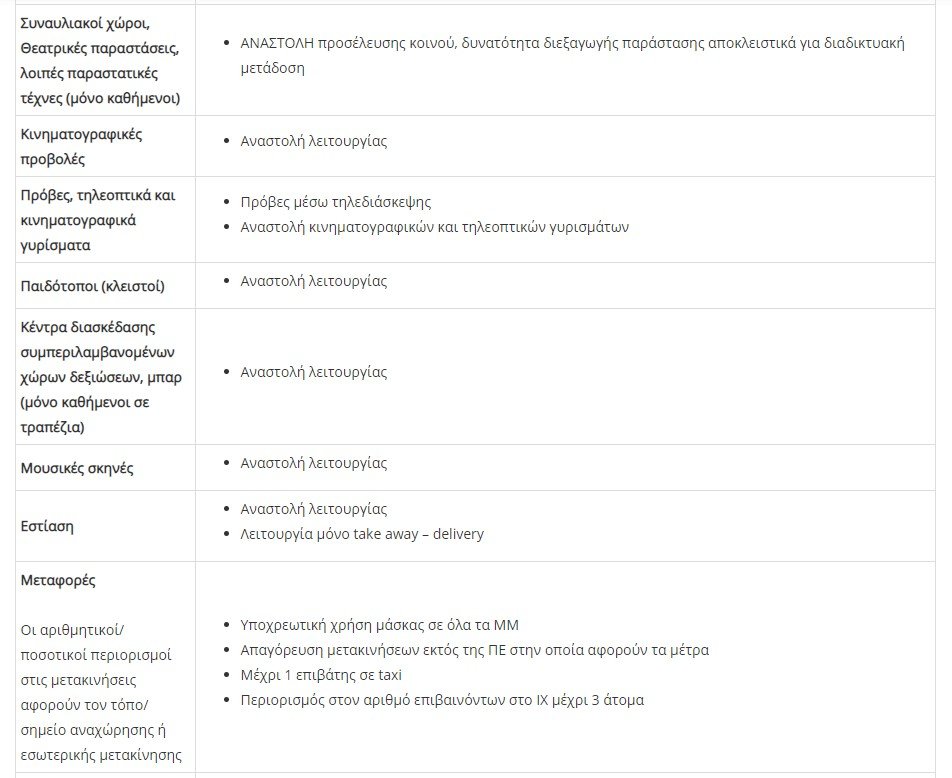
Task: Click 'Αναστολή λειτουργίας' in the Μουσικές σκηνές row
Action: click(x=313, y=463)
